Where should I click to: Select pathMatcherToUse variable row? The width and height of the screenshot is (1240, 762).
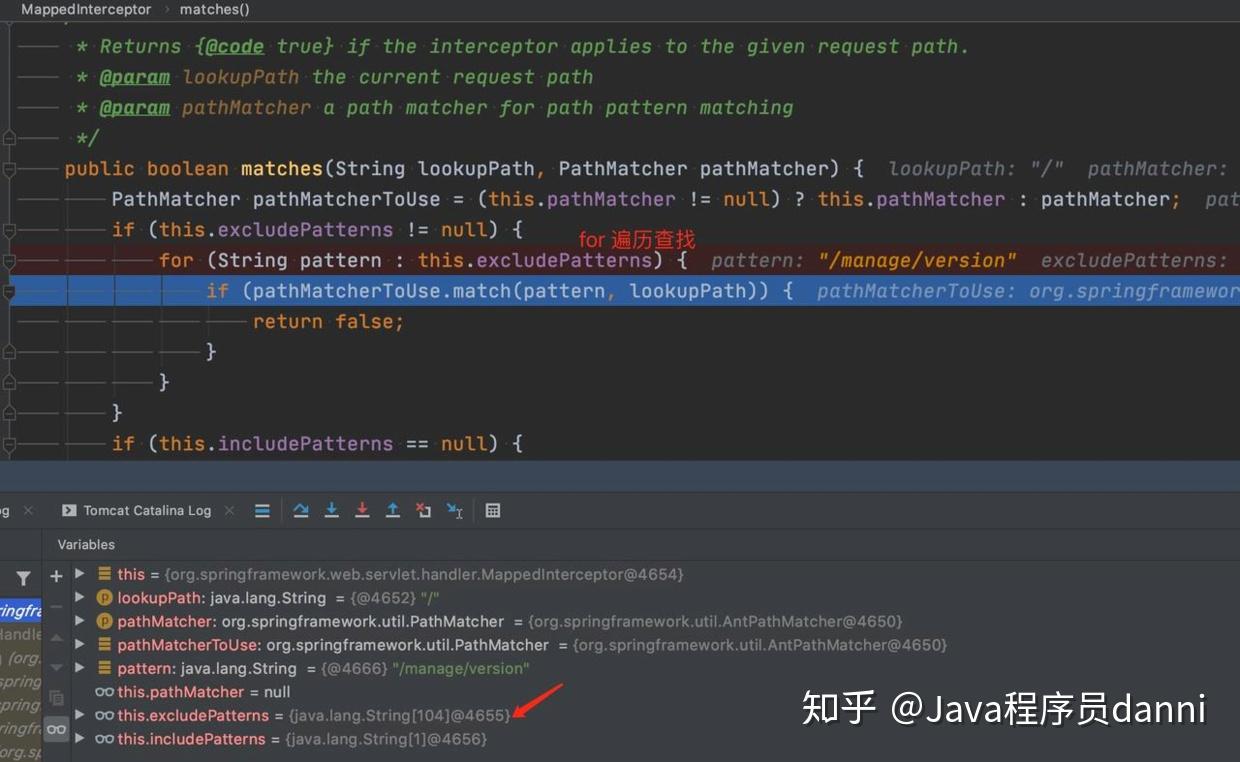point(522,645)
